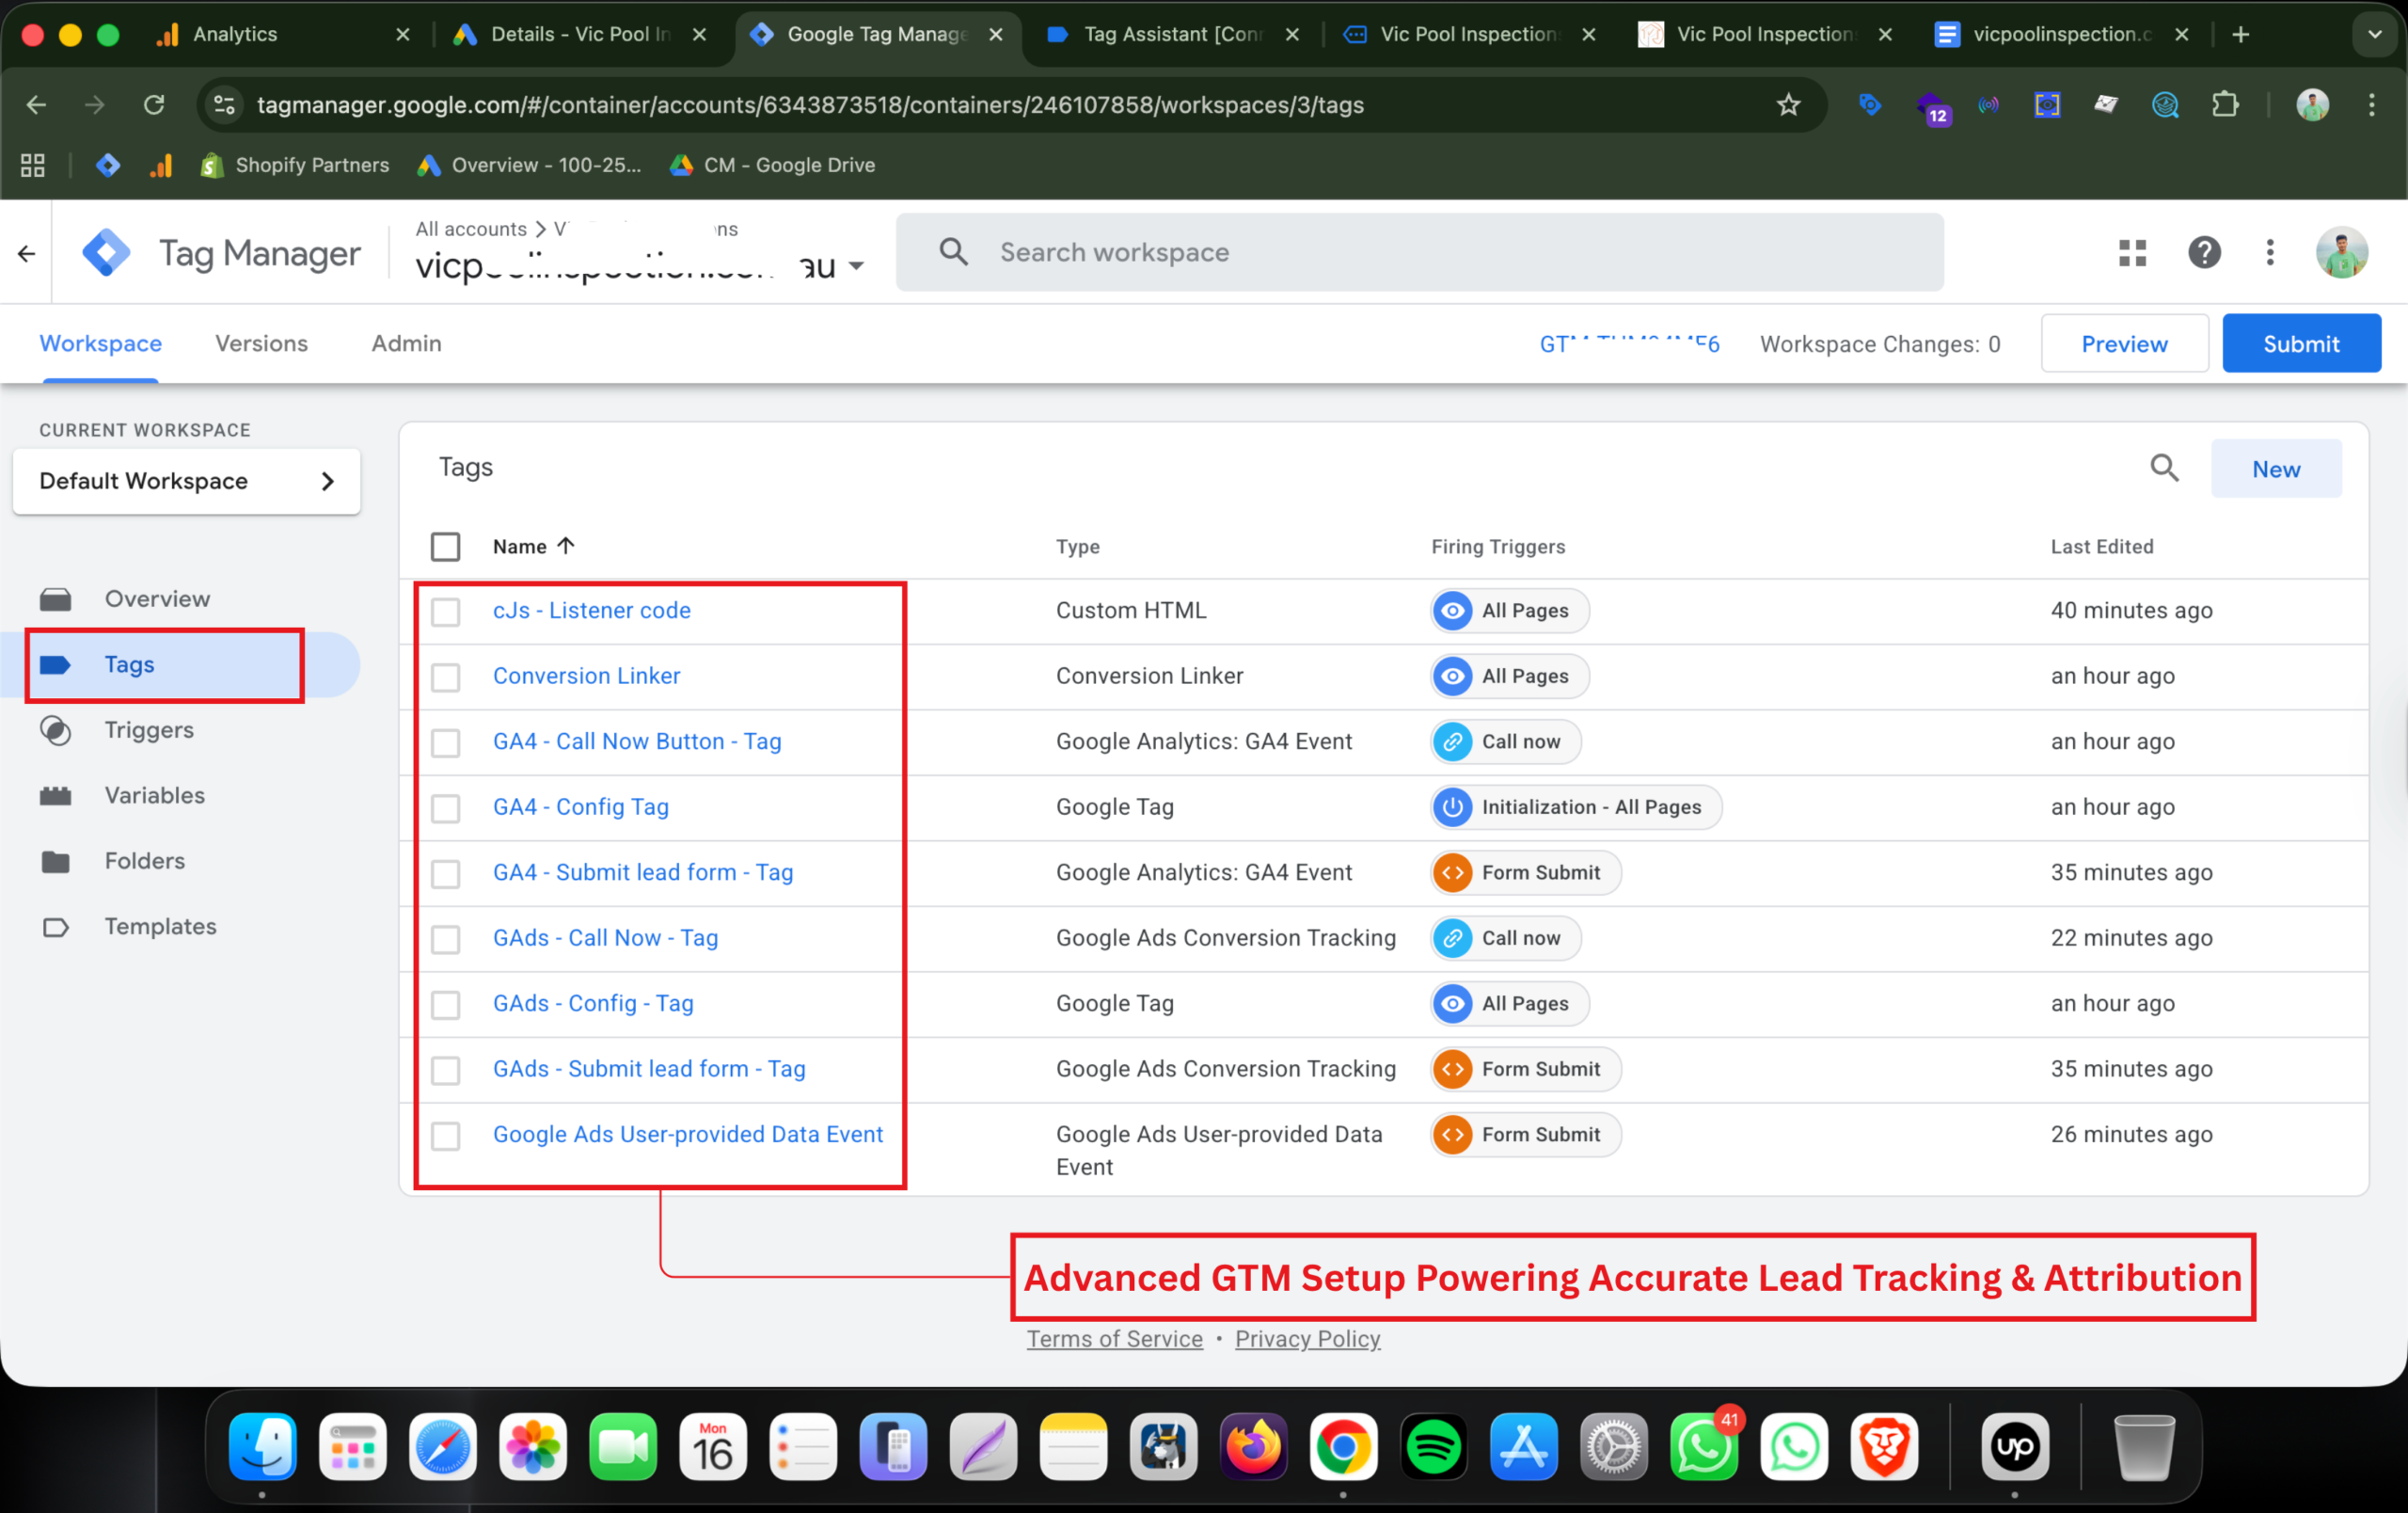Check the Conversion Linker tag checkbox
2408x1513 pixels.
(445, 677)
